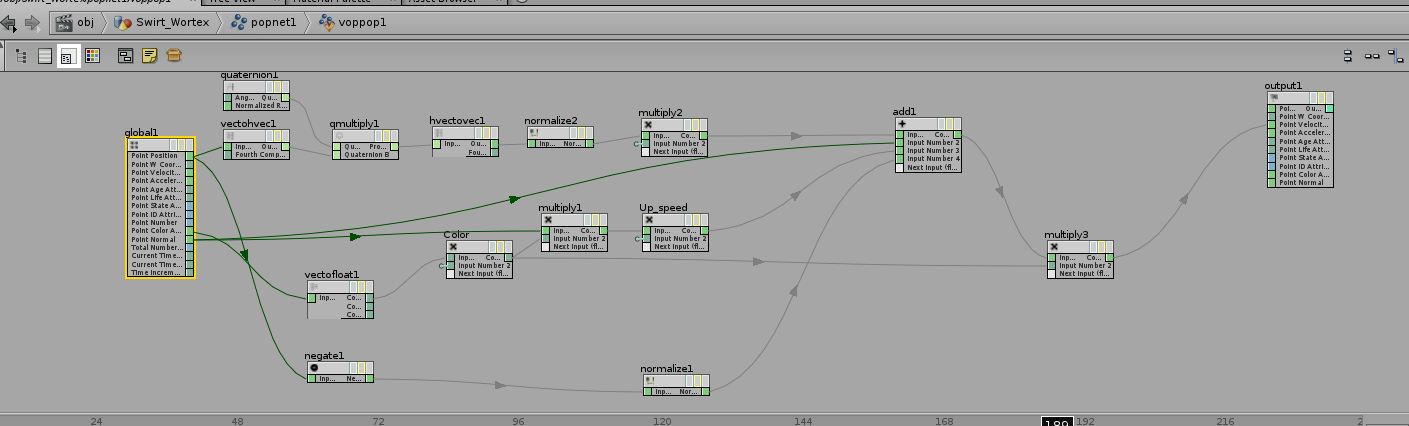Switch to tree list view mode icon
This screenshot has height=426, width=1409.
pos(21,56)
